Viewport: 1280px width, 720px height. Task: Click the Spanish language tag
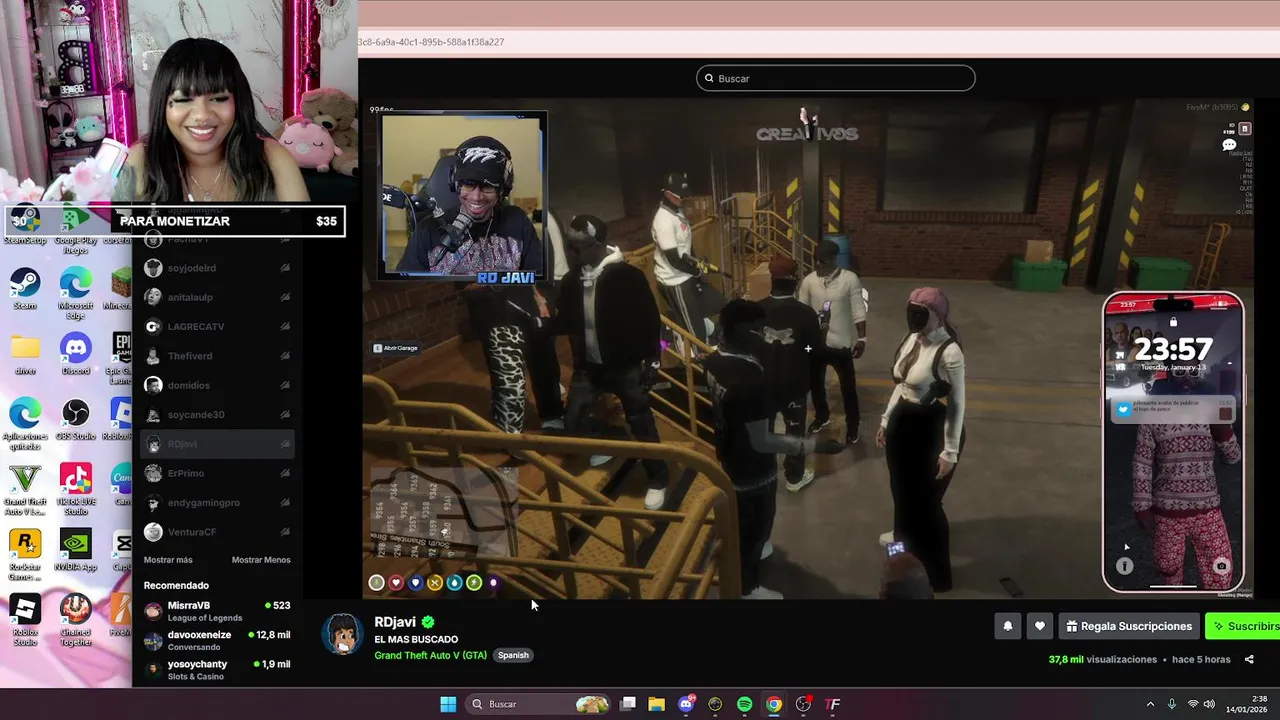513,655
